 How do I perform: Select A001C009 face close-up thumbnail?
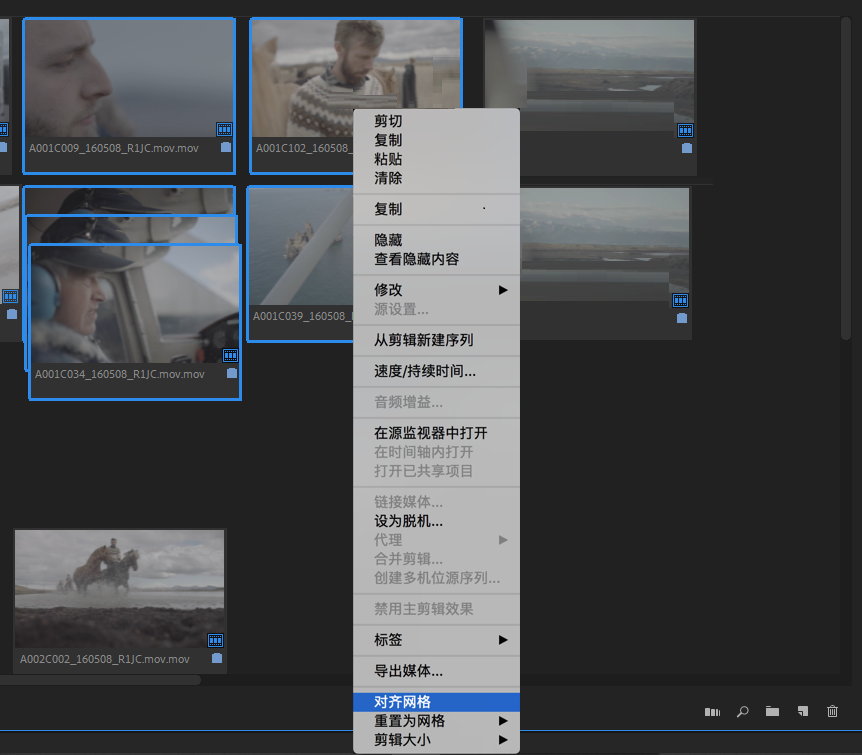[129, 78]
